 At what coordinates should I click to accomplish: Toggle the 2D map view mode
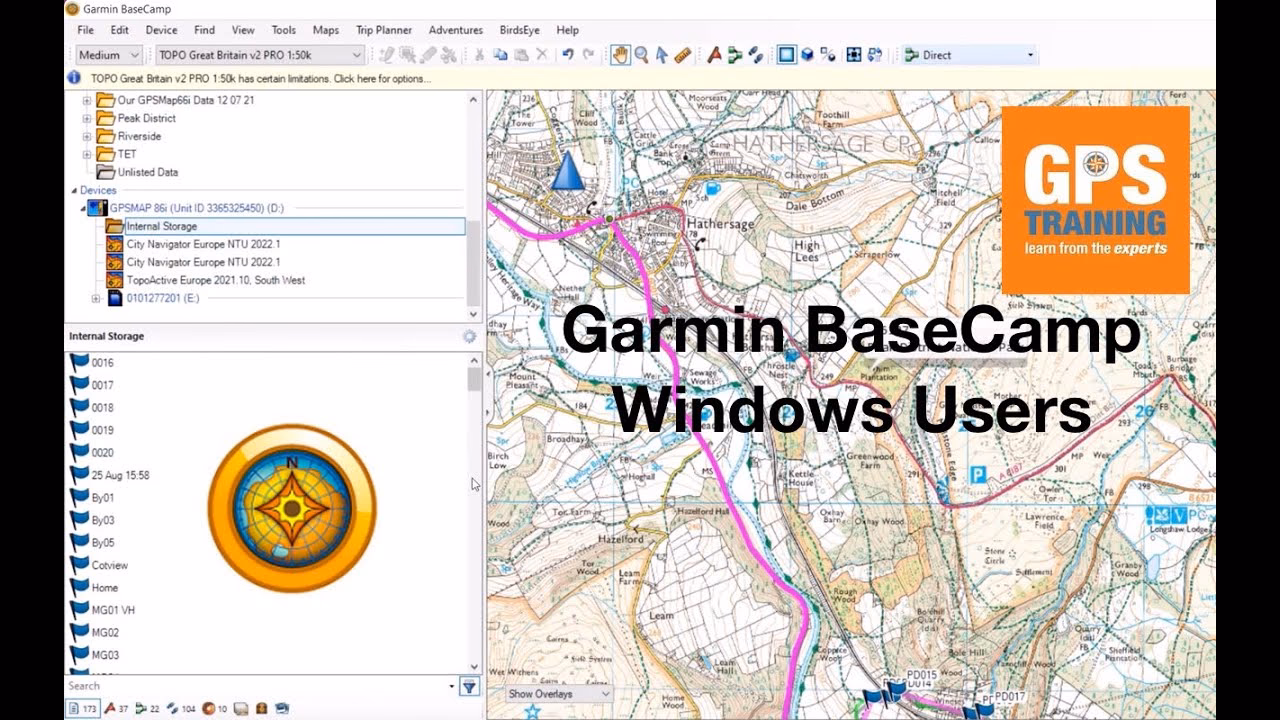pyautogui.click(x=786, y=55)
